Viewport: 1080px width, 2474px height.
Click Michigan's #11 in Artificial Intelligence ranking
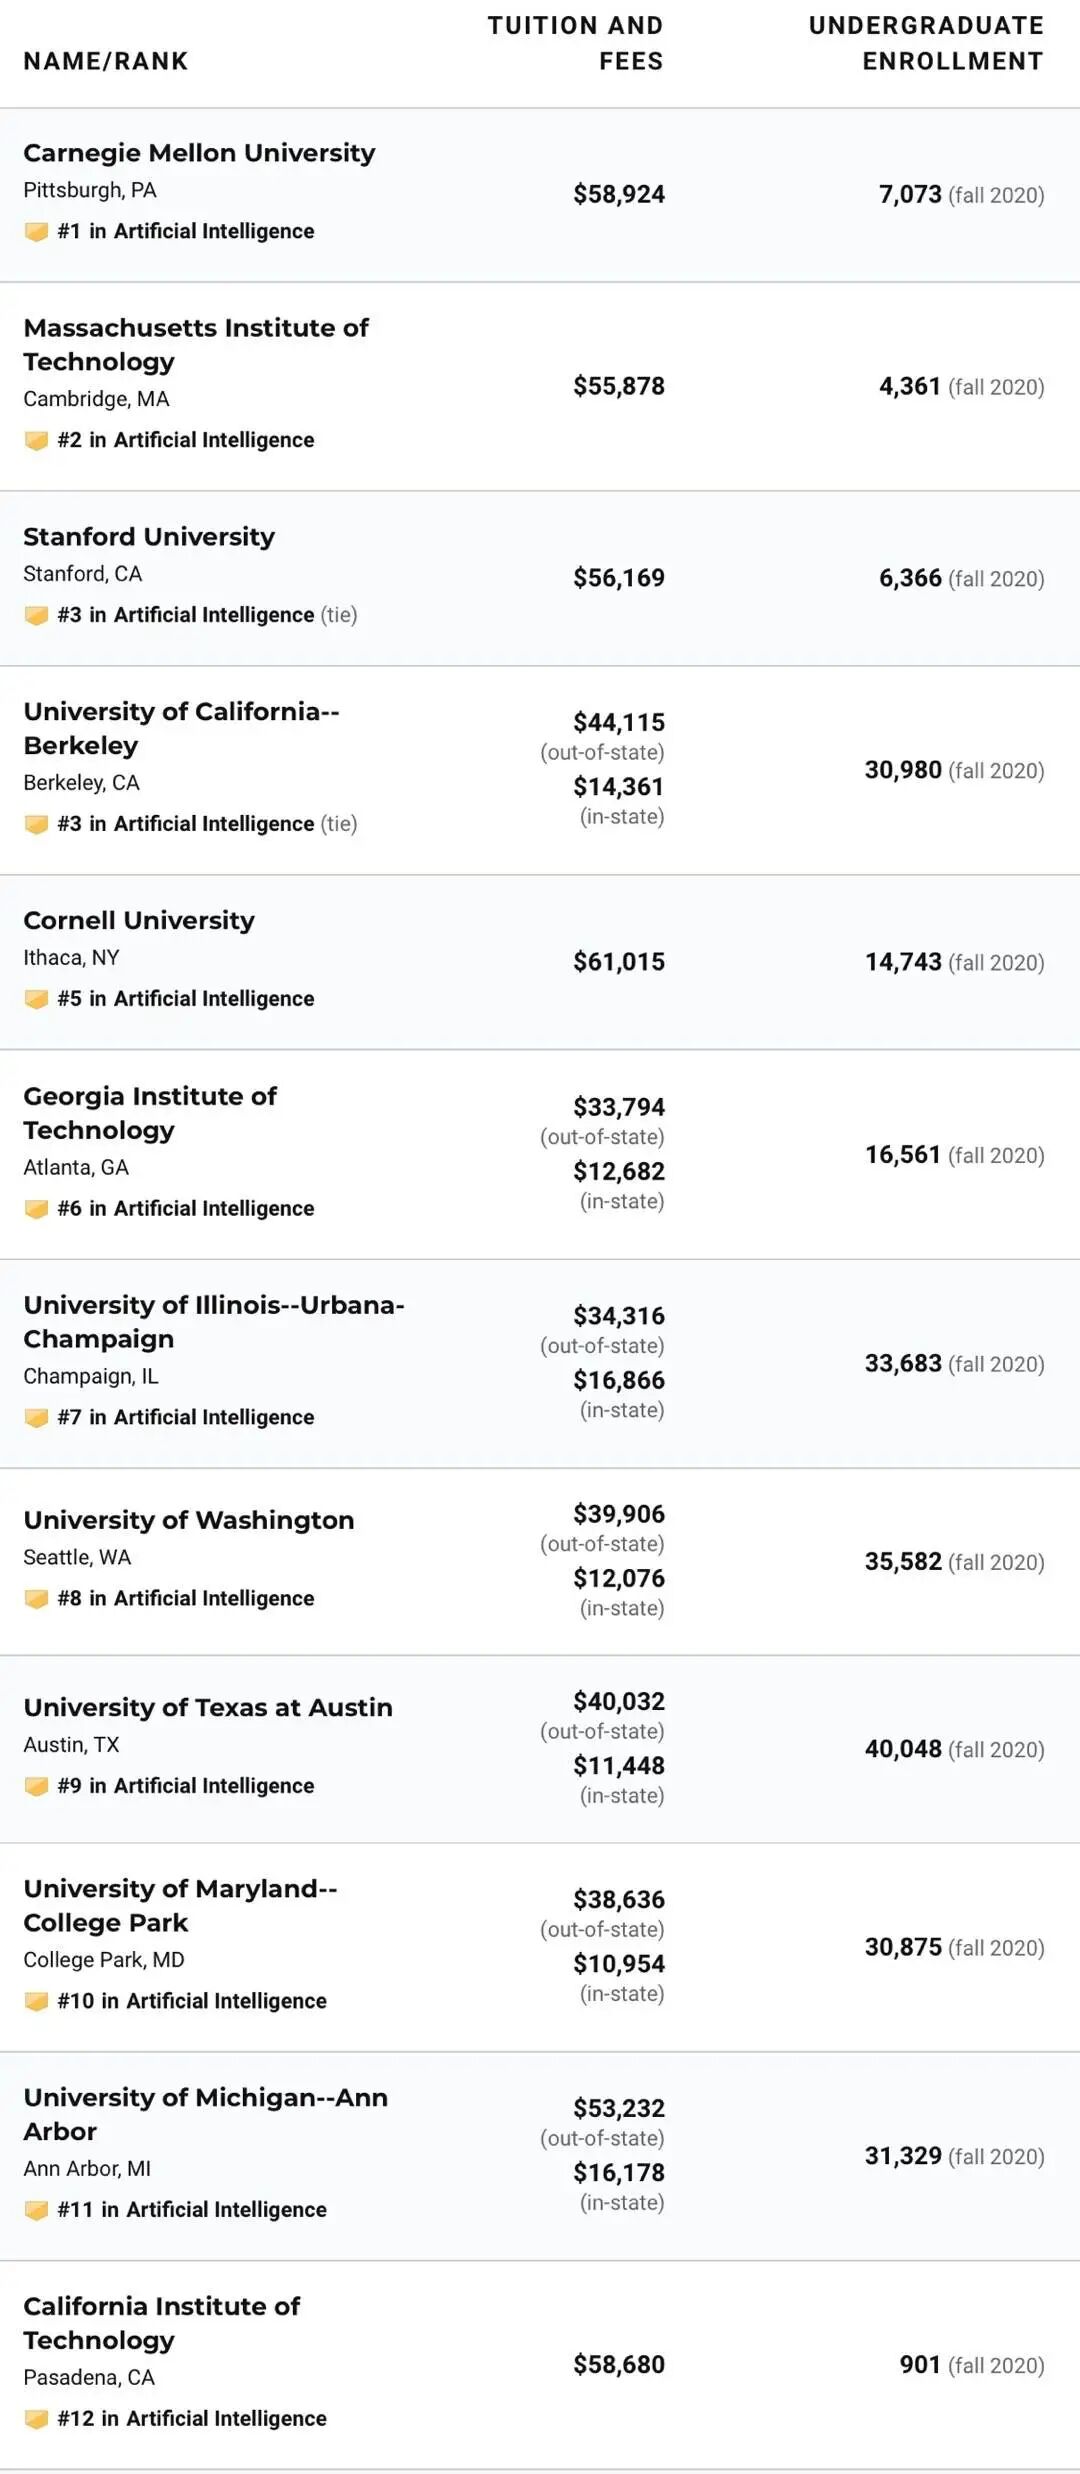(192, 2210)
